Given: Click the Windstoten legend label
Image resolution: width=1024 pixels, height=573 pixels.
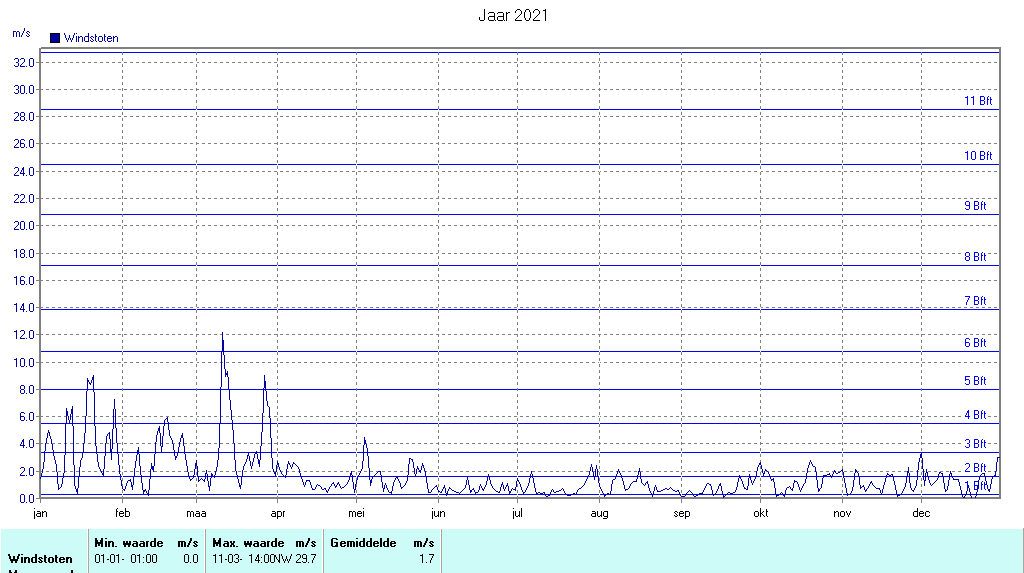Looking at the screenshot, I should [x=91, y=38].
